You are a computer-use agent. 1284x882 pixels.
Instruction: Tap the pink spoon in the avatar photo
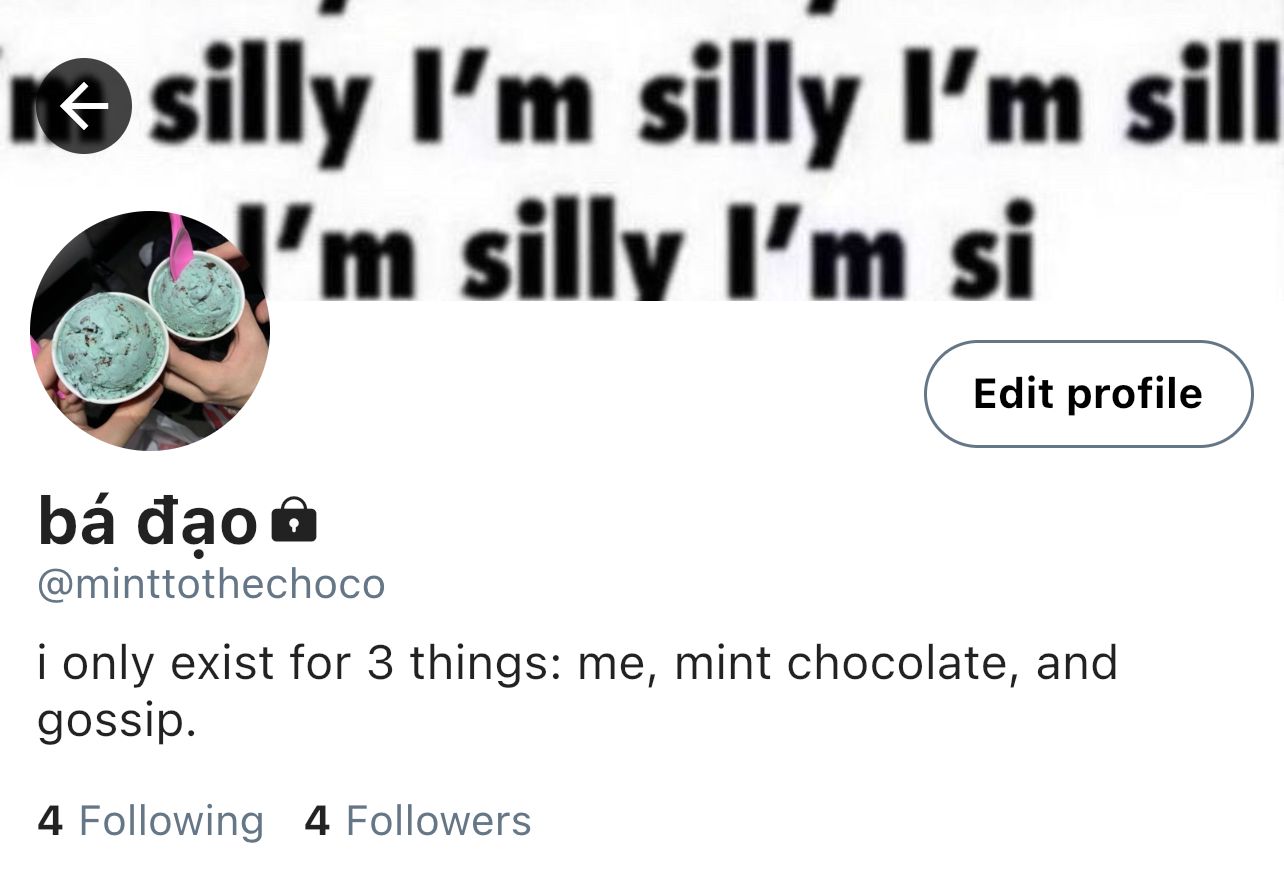180,246
